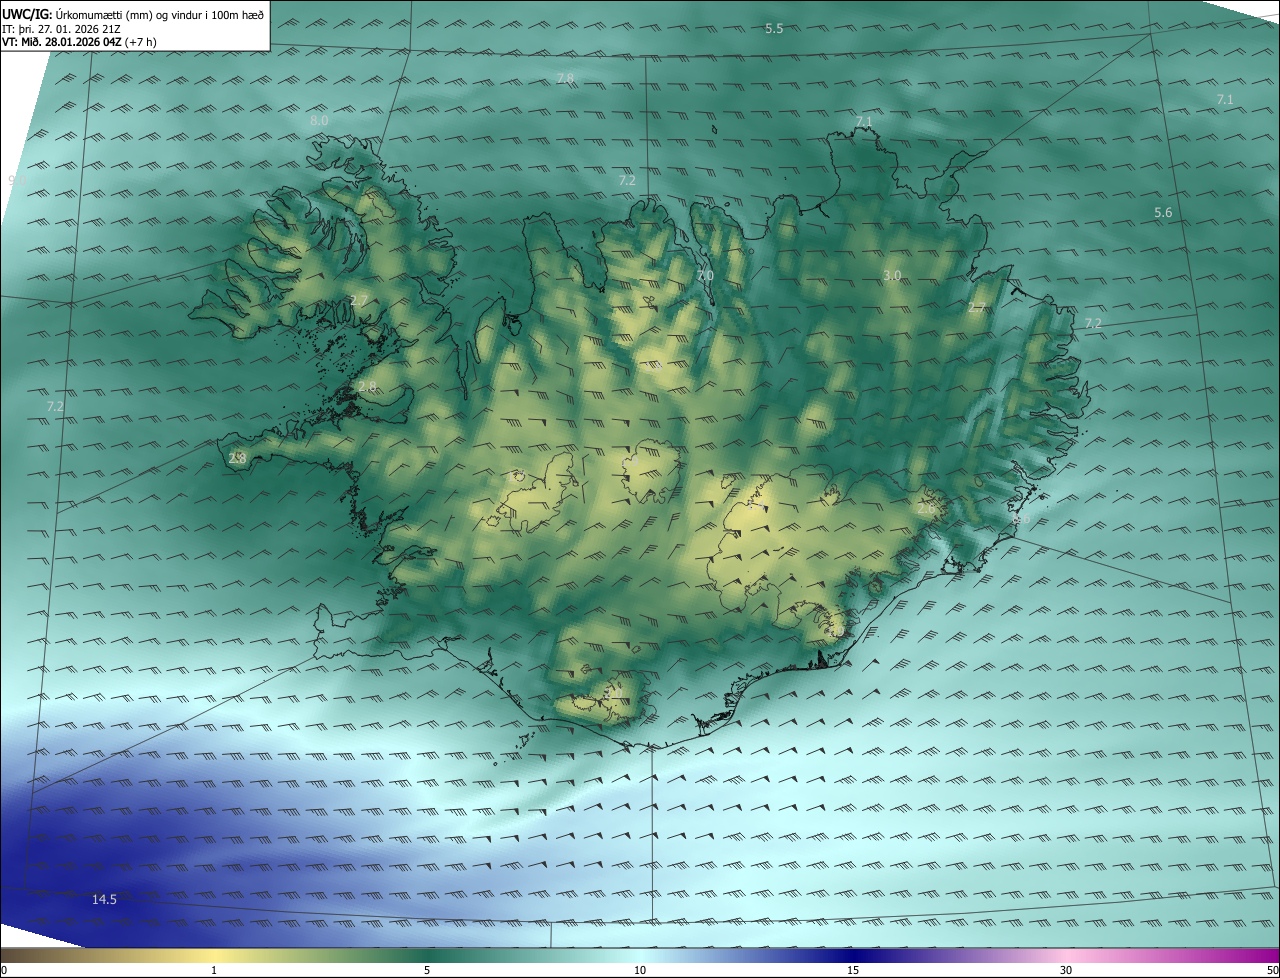Click the 7.8 value label on the map
The width and height of the screenshot is (1280, 978).
565,78
